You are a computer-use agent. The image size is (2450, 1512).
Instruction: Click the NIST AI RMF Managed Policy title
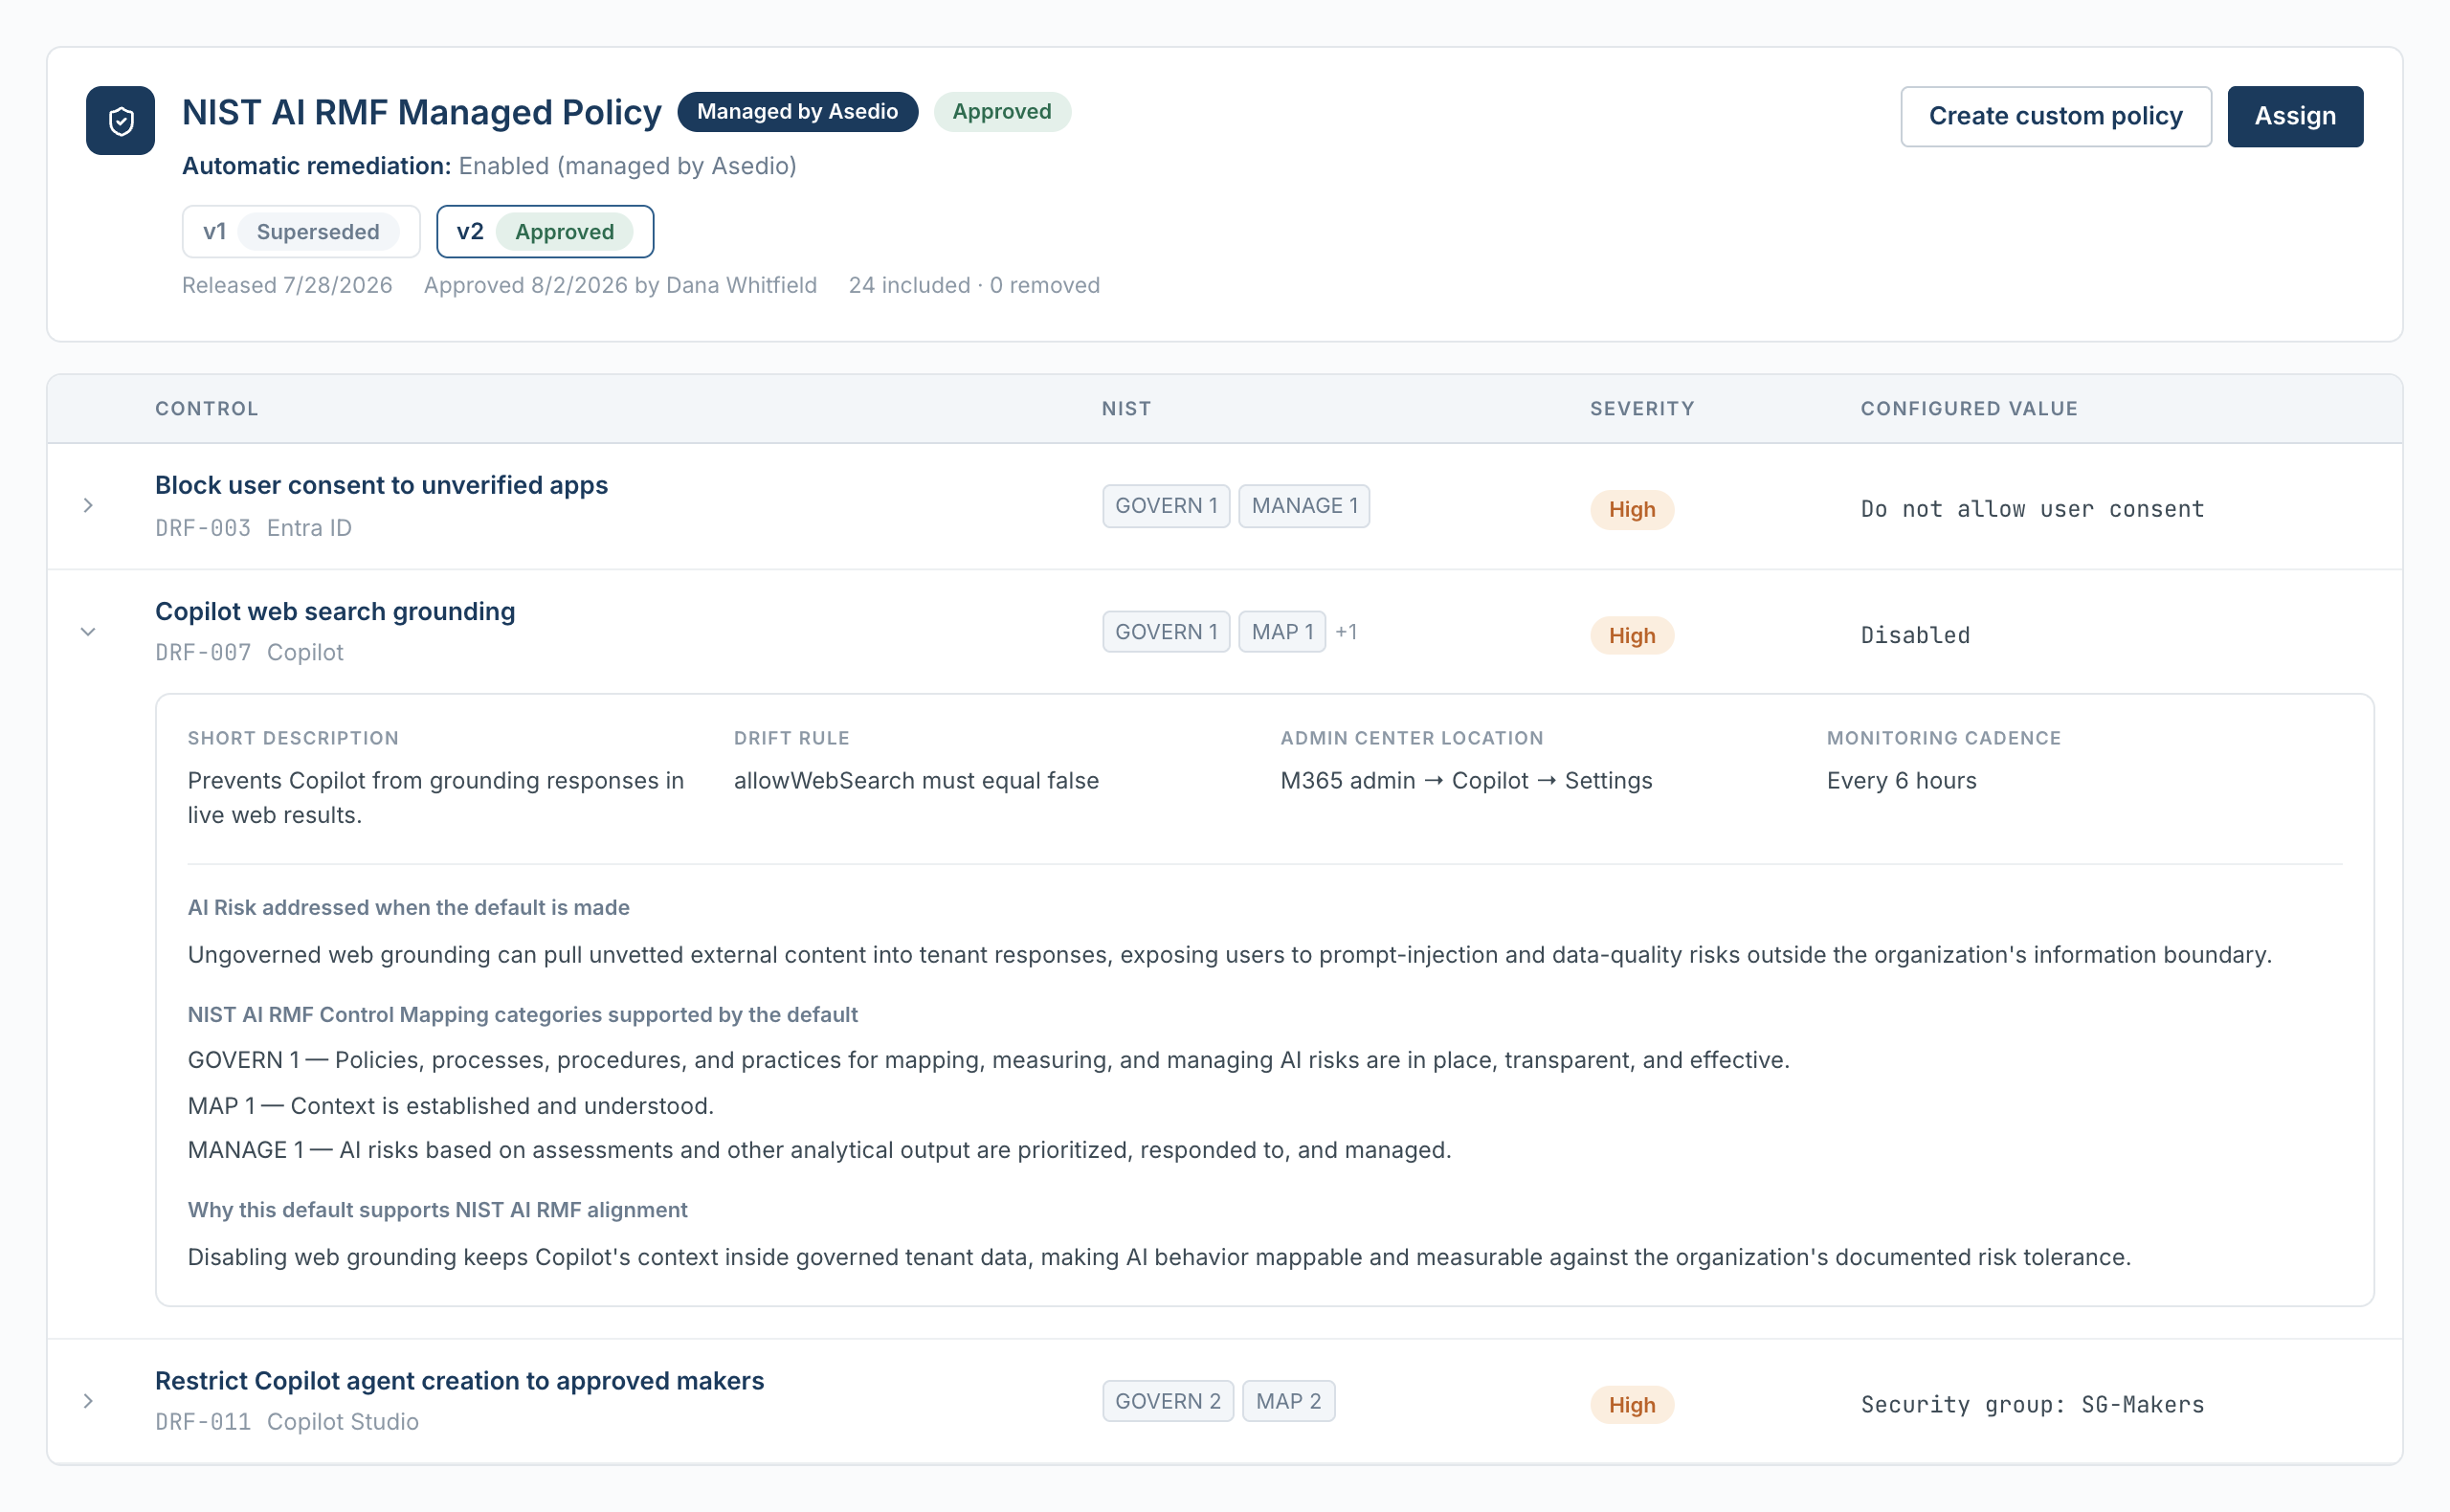coord(421,112)
